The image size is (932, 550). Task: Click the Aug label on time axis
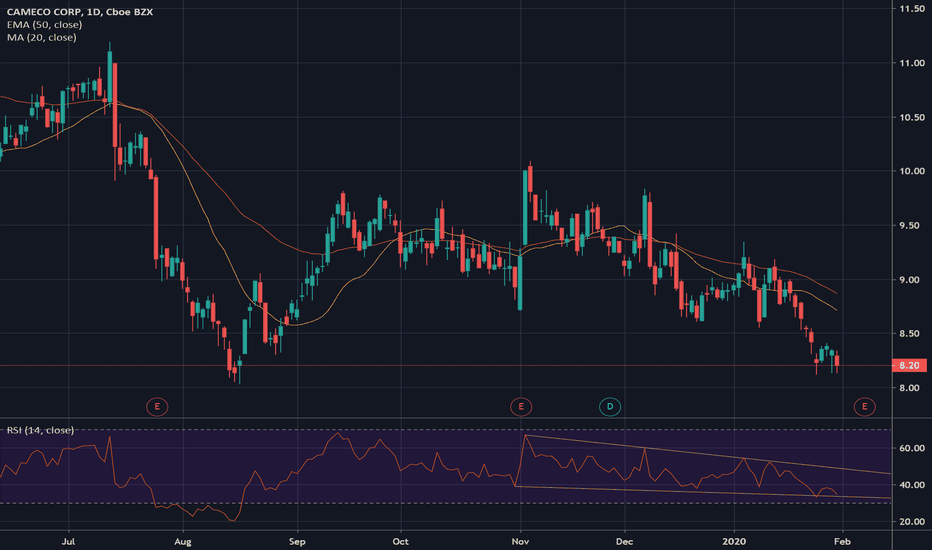point(183,542)
